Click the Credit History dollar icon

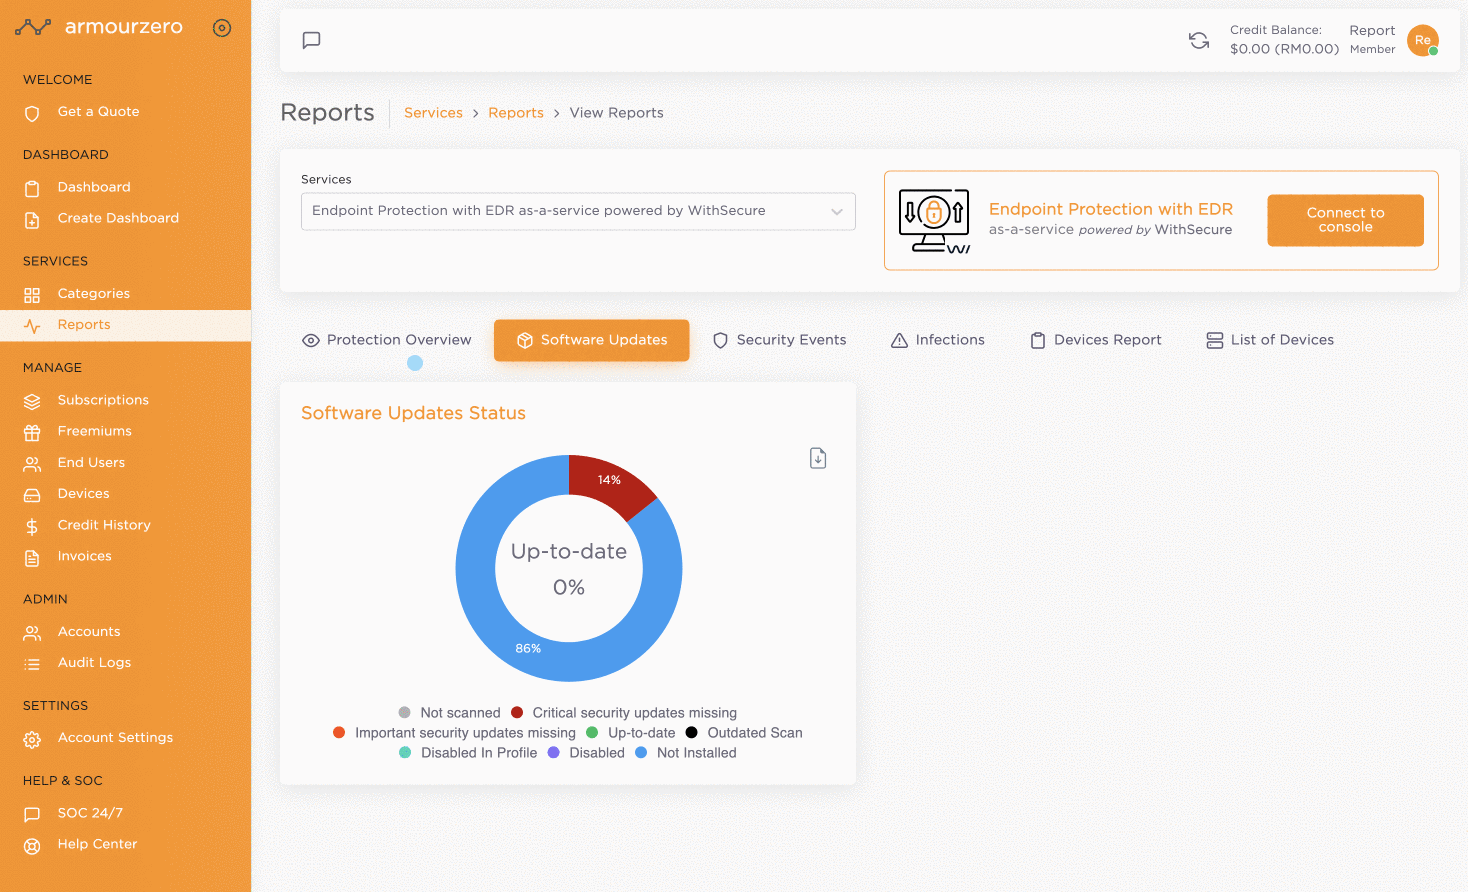coord(32,526)
